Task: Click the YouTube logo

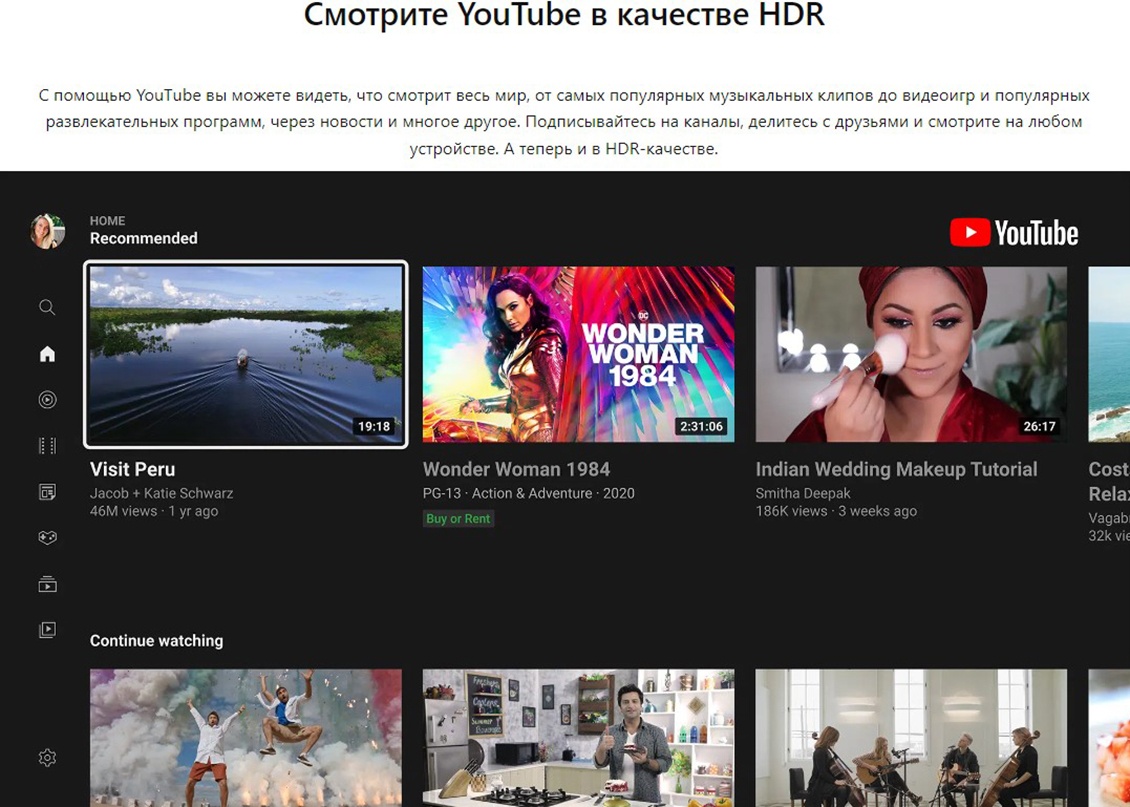Action: [x=1014, y=233]
